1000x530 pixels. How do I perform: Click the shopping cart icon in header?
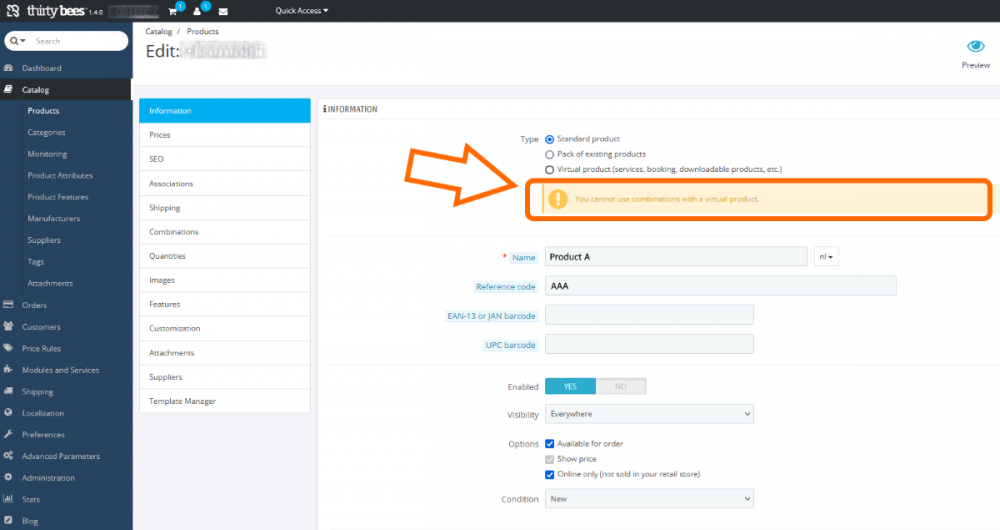(173, 11)
